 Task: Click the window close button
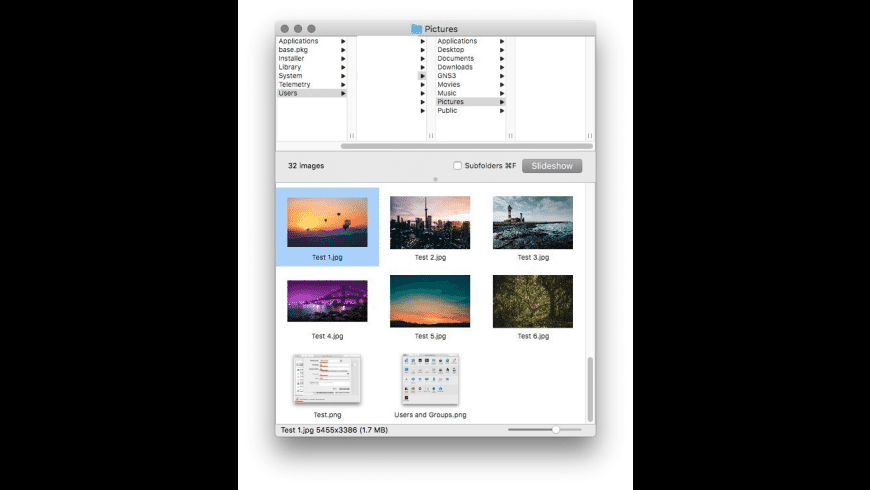(285, 29)
